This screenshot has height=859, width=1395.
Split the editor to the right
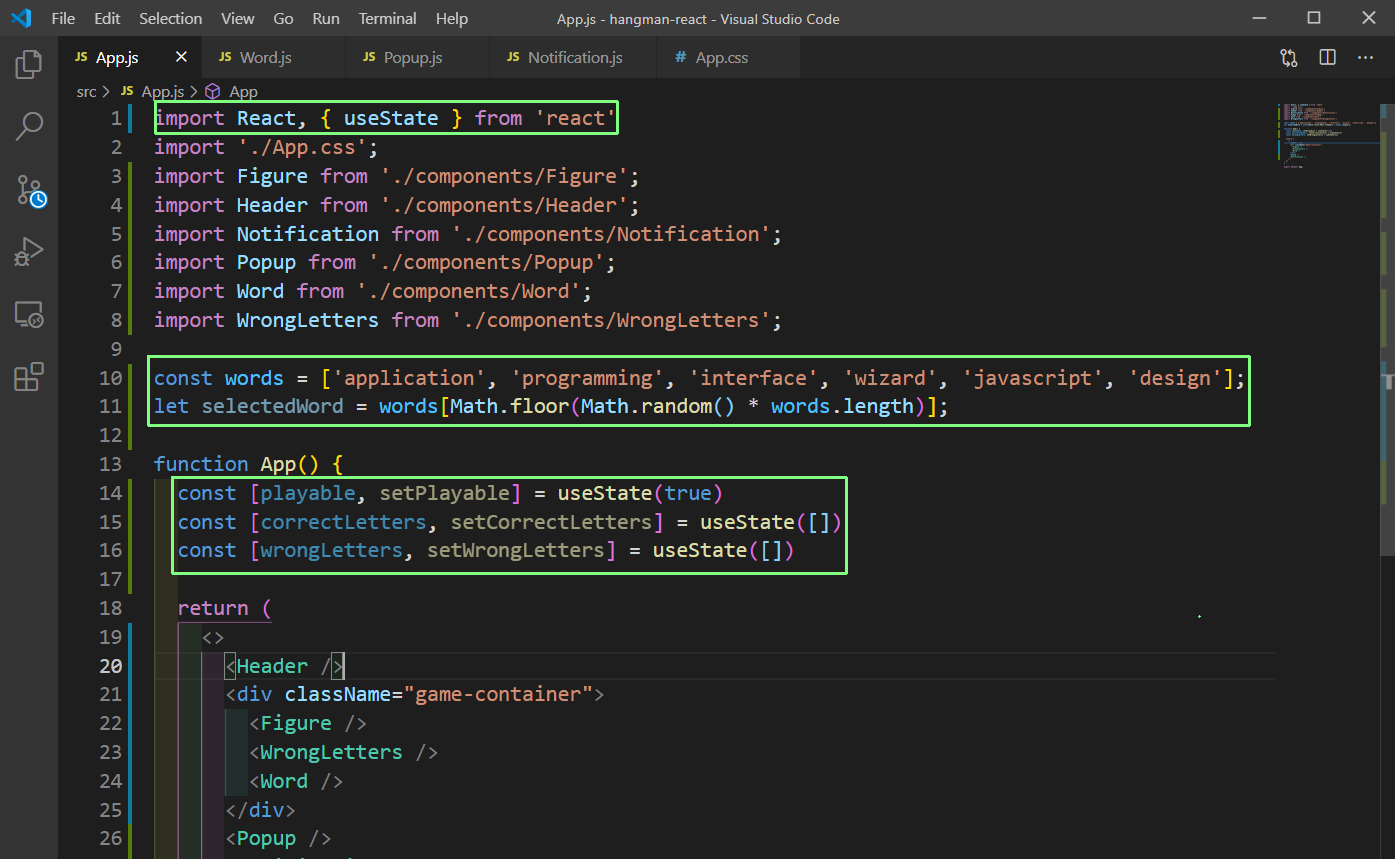pos(1327,58)
